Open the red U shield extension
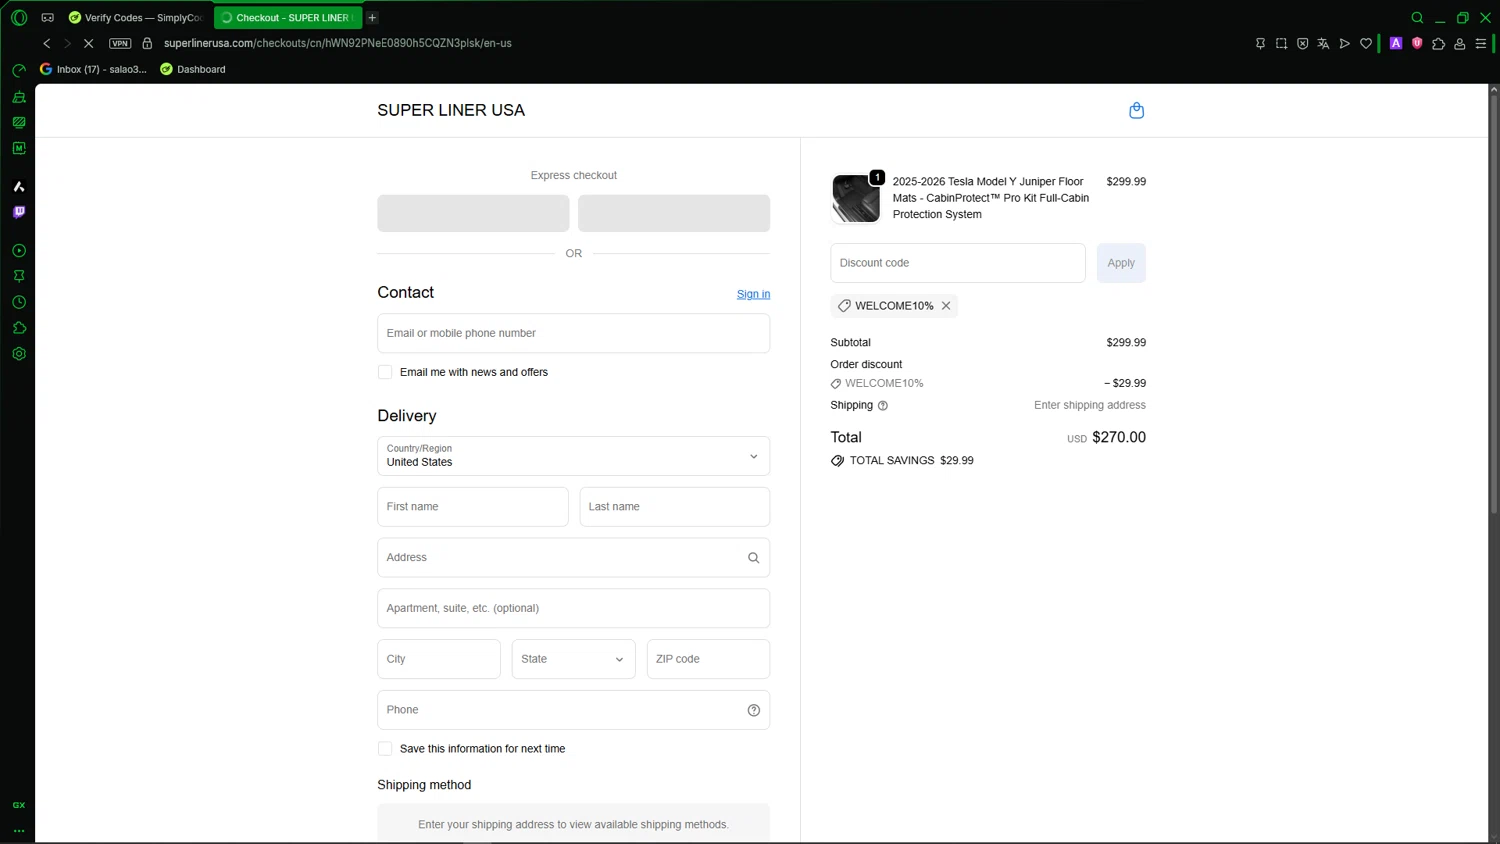The height and width of the screenshot is (844, 1500). tap(1417, 43)
